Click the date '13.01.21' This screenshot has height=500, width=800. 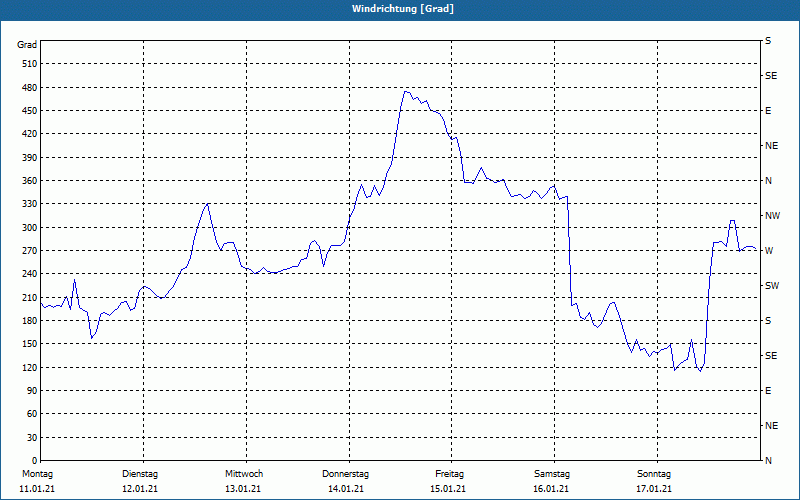click(x=243, y=489)
